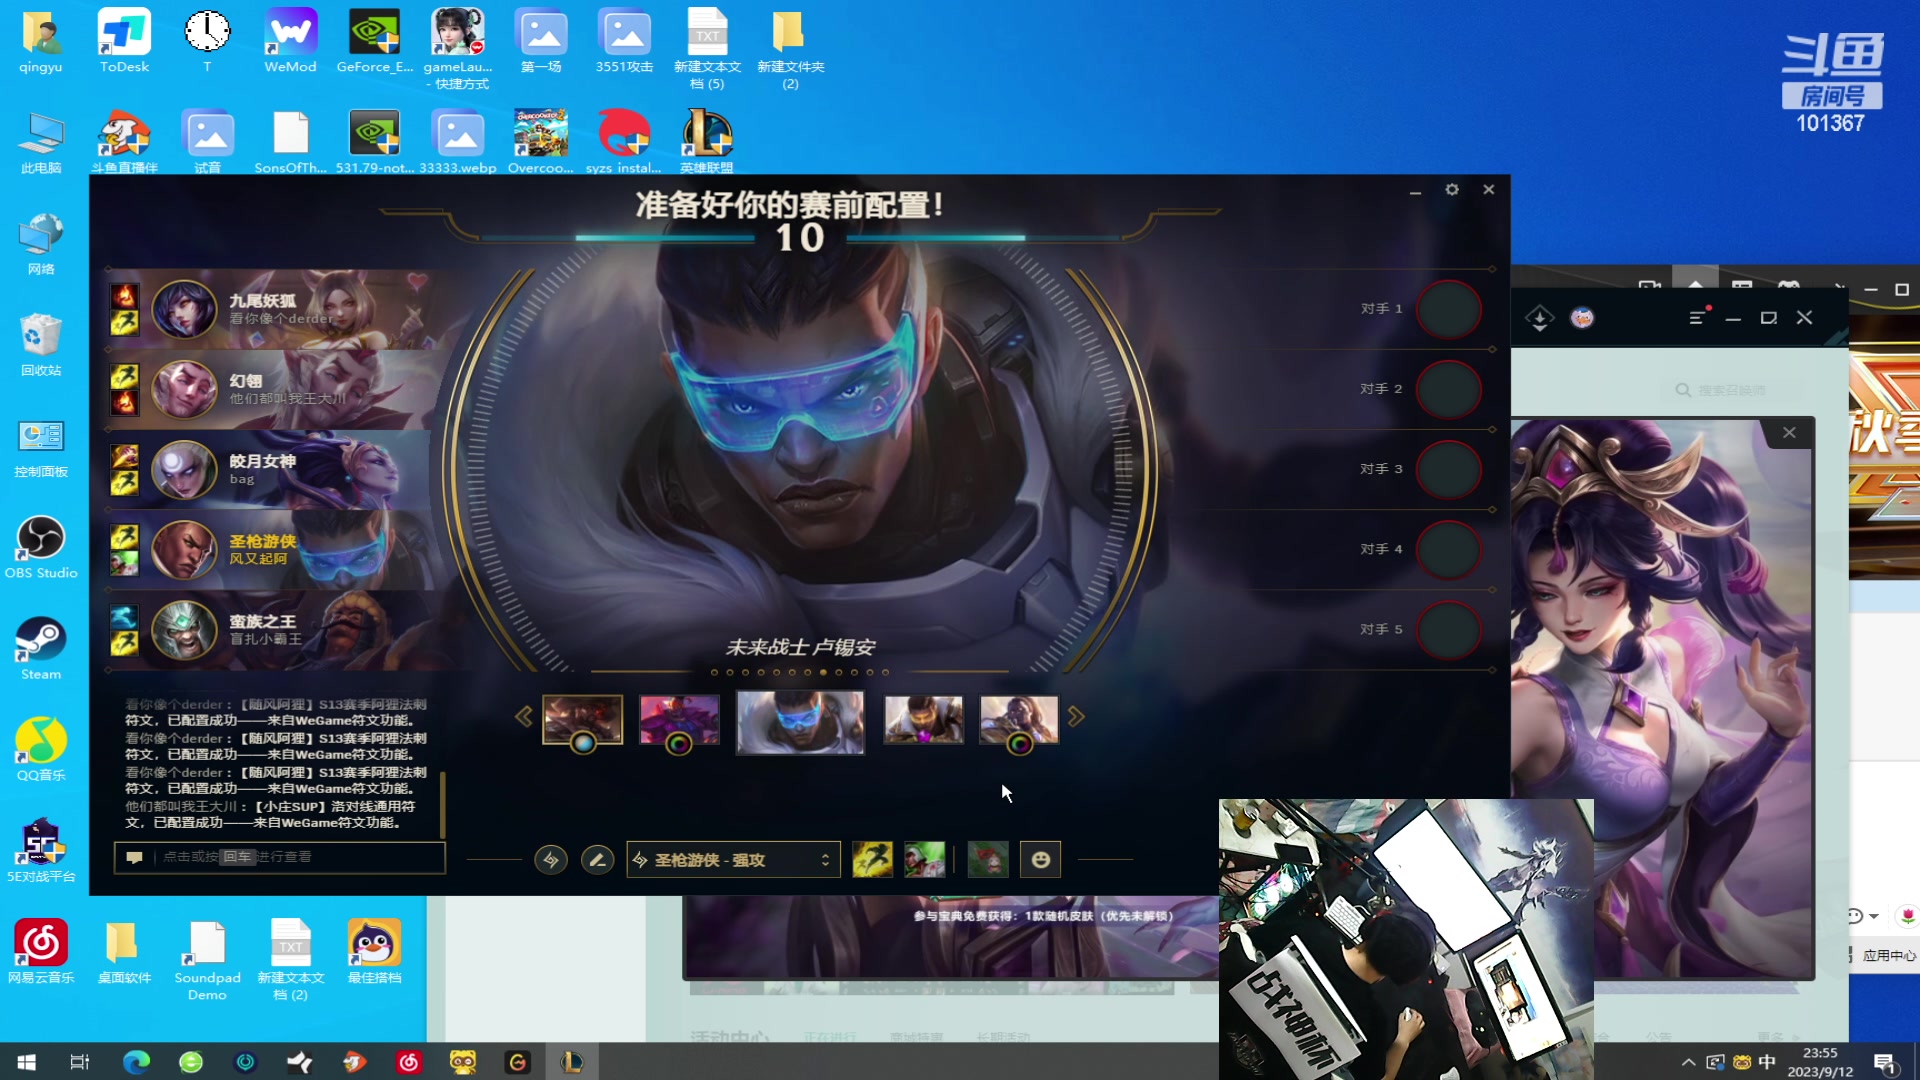Viewport: 1920px width, 1080px height.
Task: Open the ToDesk desktop shortcut
Action: (x=124, y=41)
